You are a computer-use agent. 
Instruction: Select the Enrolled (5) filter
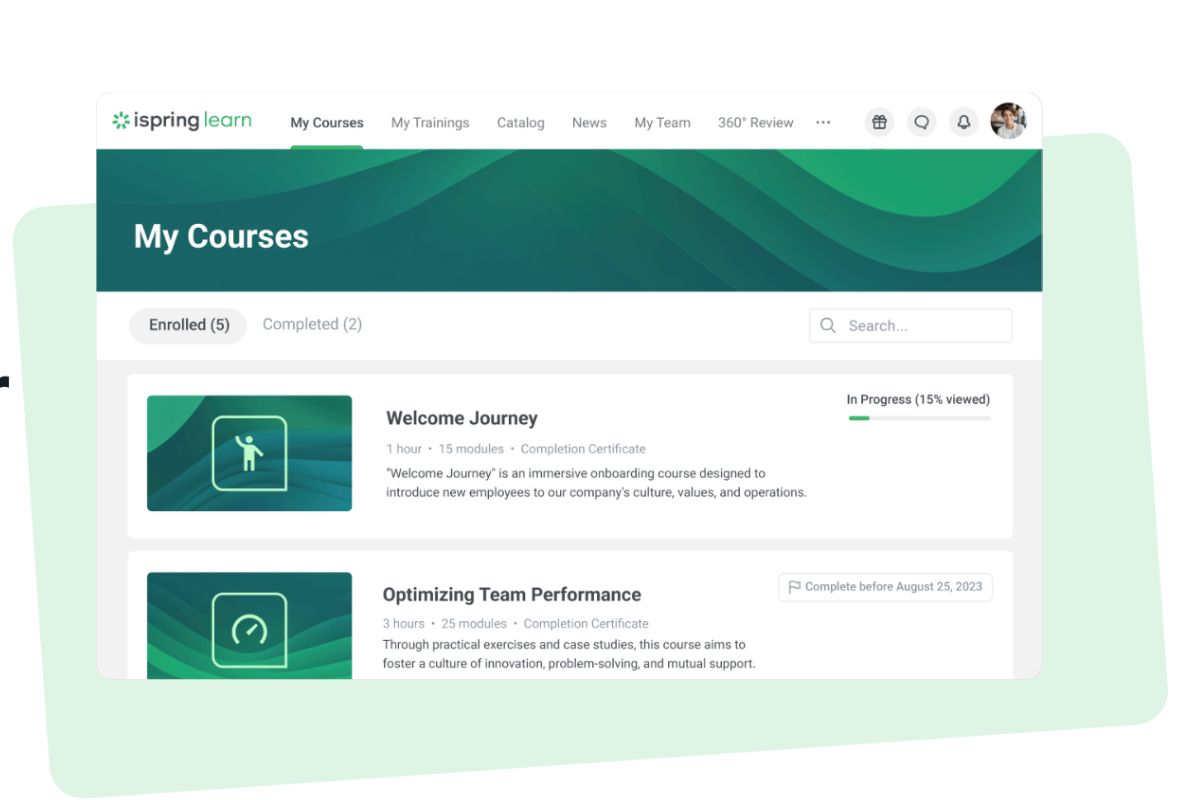point(188,325)
